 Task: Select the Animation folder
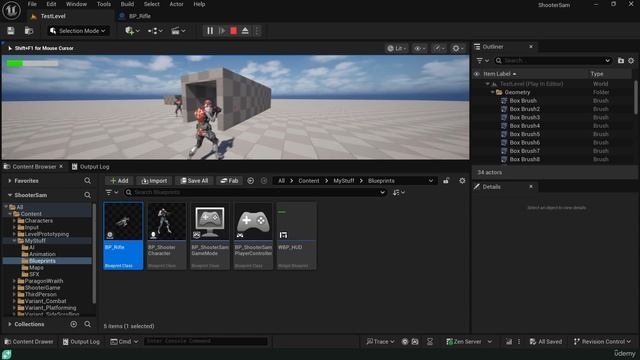pyautogui.click(x=42, y=254)
